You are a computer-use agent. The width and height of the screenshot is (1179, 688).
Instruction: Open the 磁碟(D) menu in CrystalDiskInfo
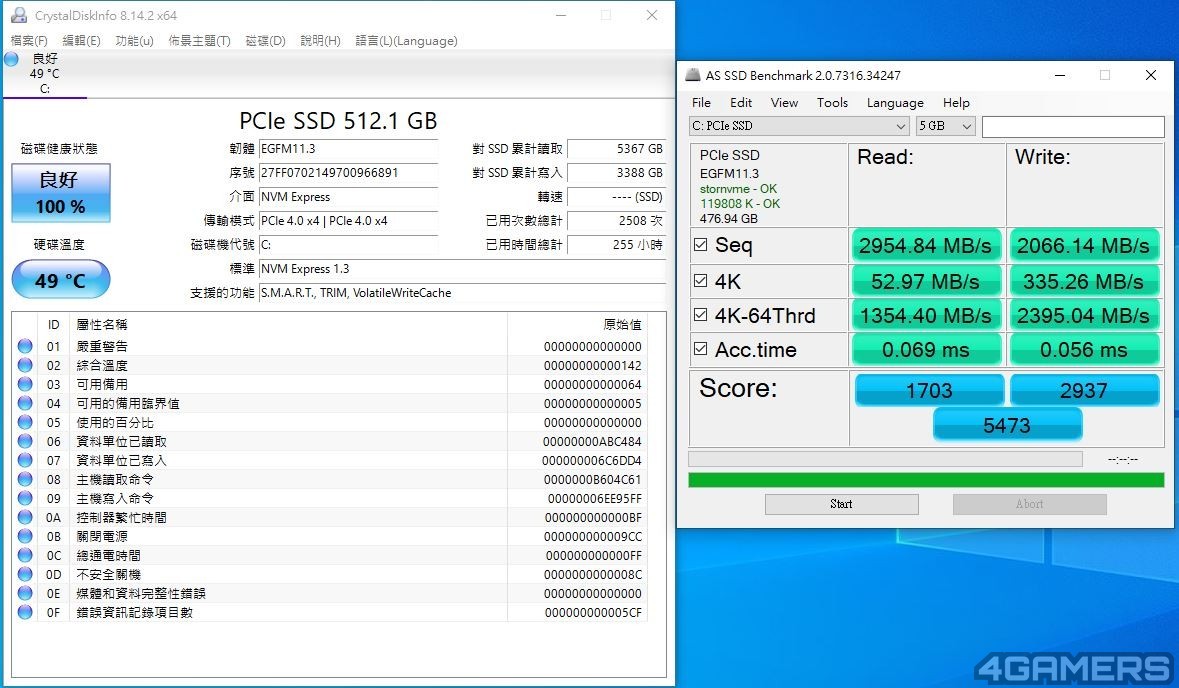[x=265, y=41]
